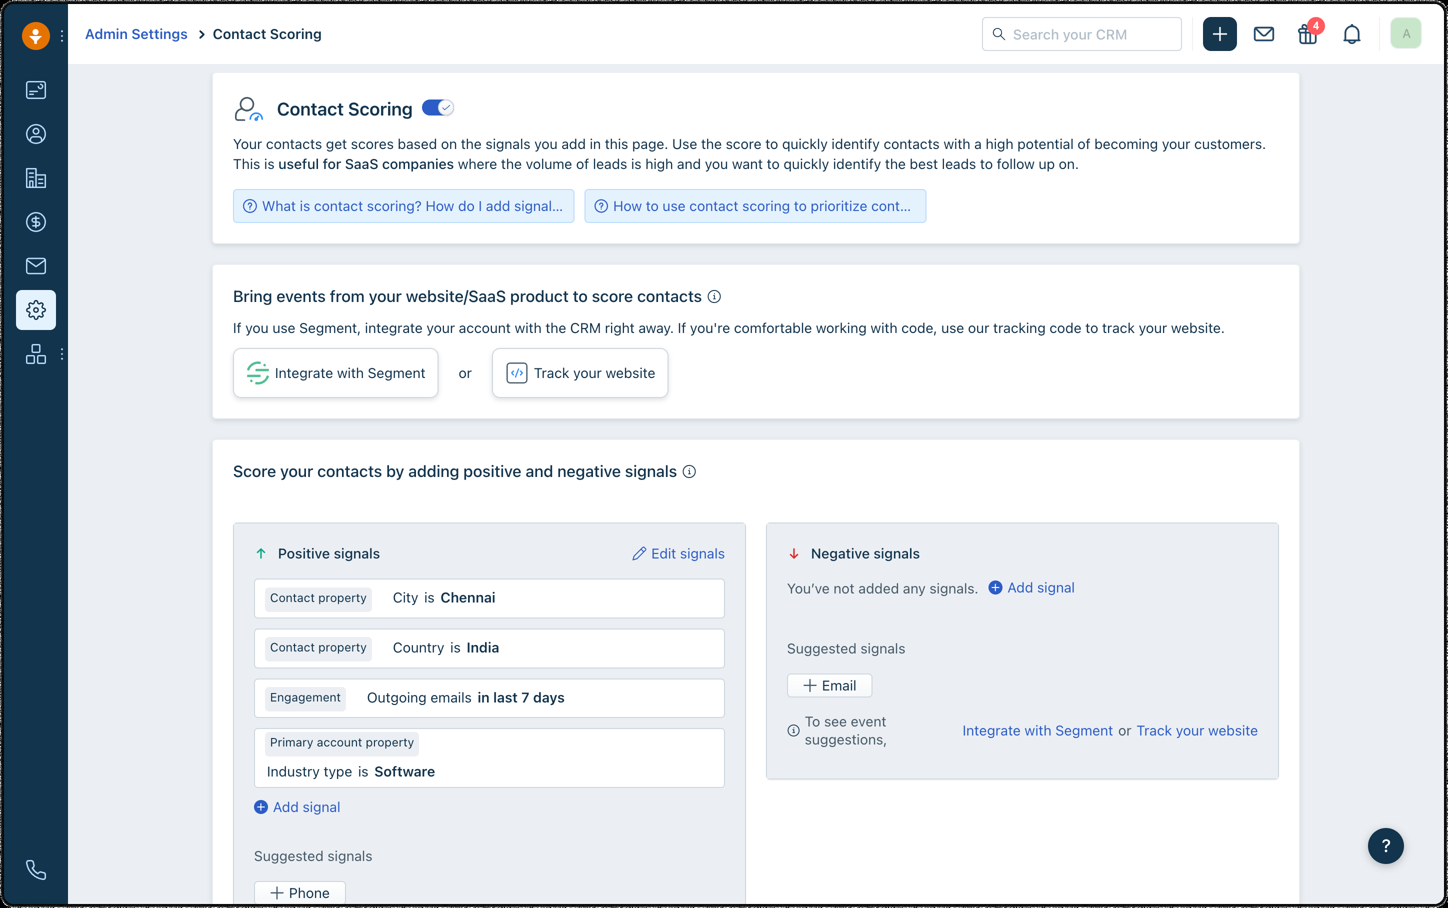Image resolution: width=1448 pixels, height=908 pixels.
Task: Add the suggested Phone signal
Action: coord(300,893)
